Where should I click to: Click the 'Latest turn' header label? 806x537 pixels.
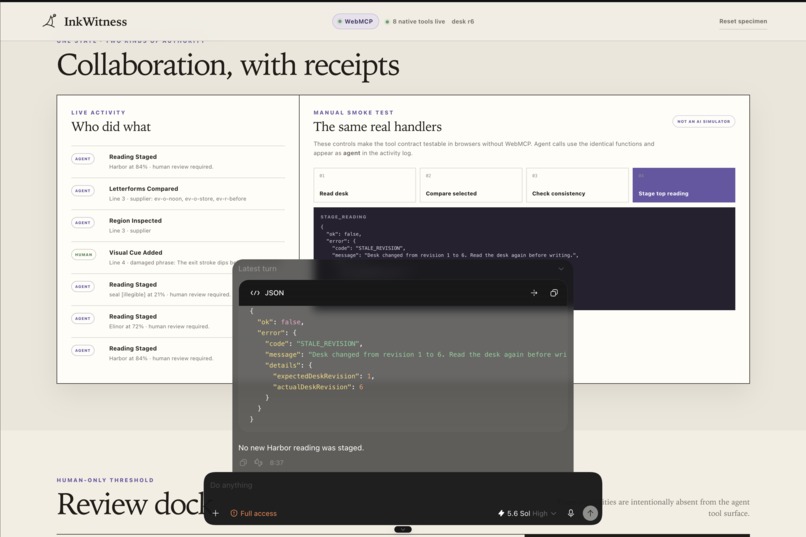pyautogui.click(x=257, y=269)
